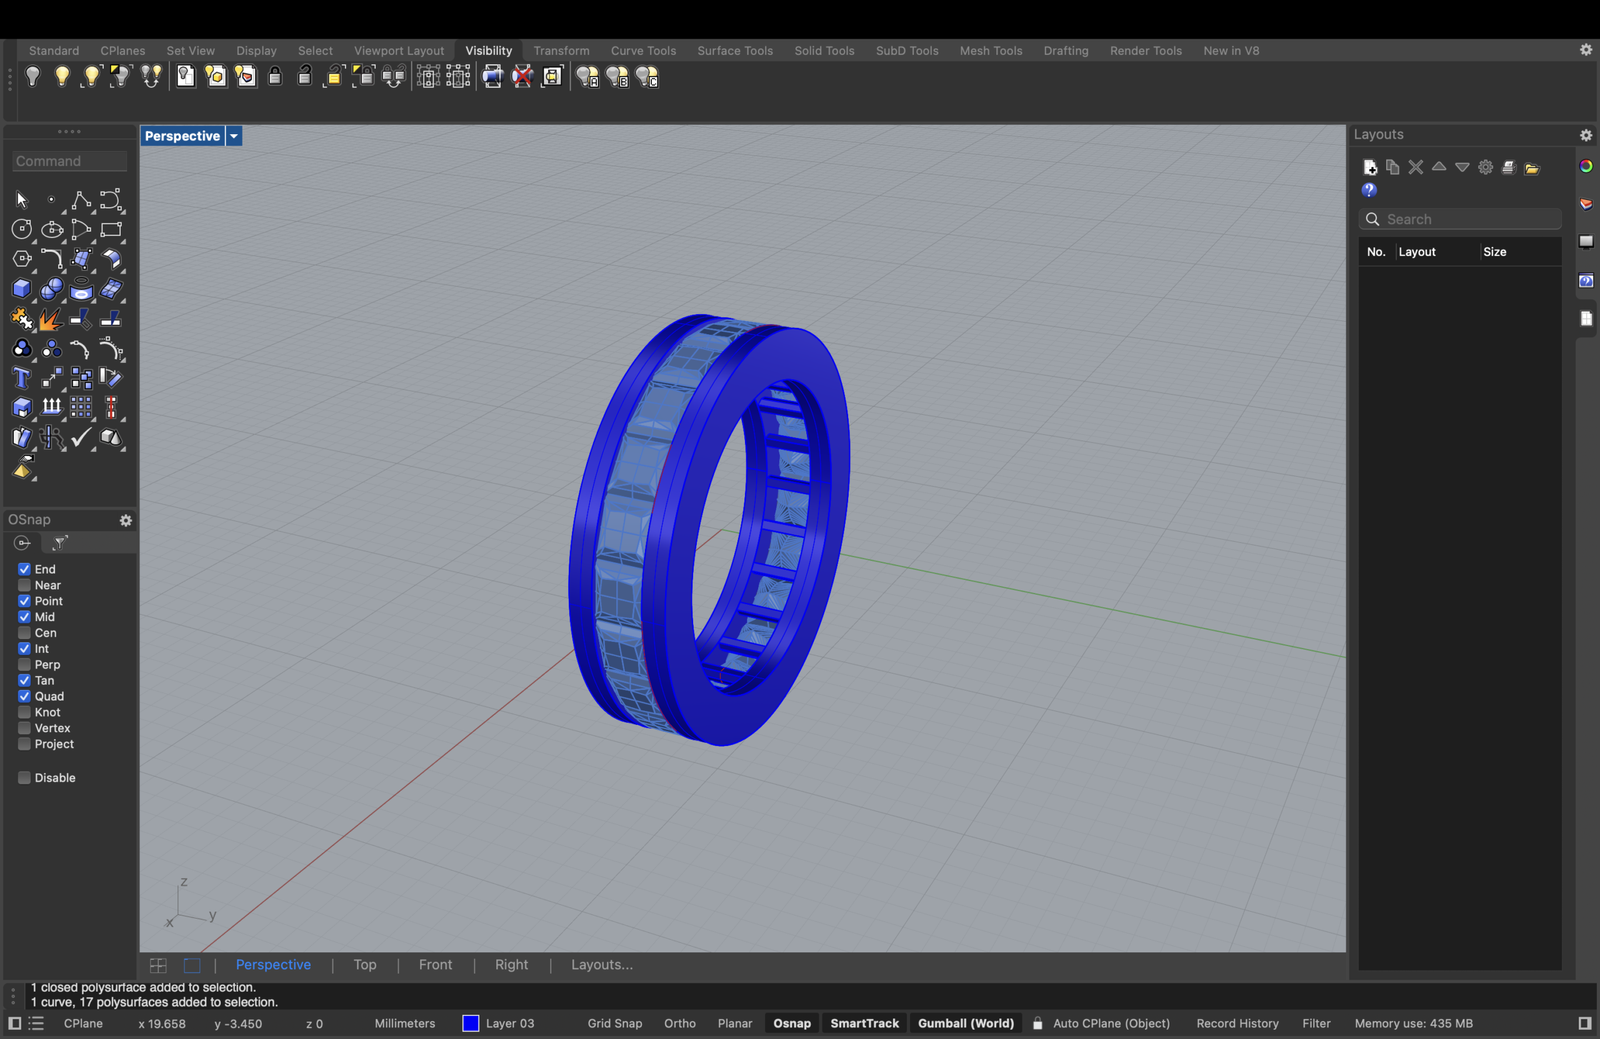Open the Perspective viewport dropdown arrow
Image resolution: width=1600 pixels, height=1039 pixels.
point(234,136)
